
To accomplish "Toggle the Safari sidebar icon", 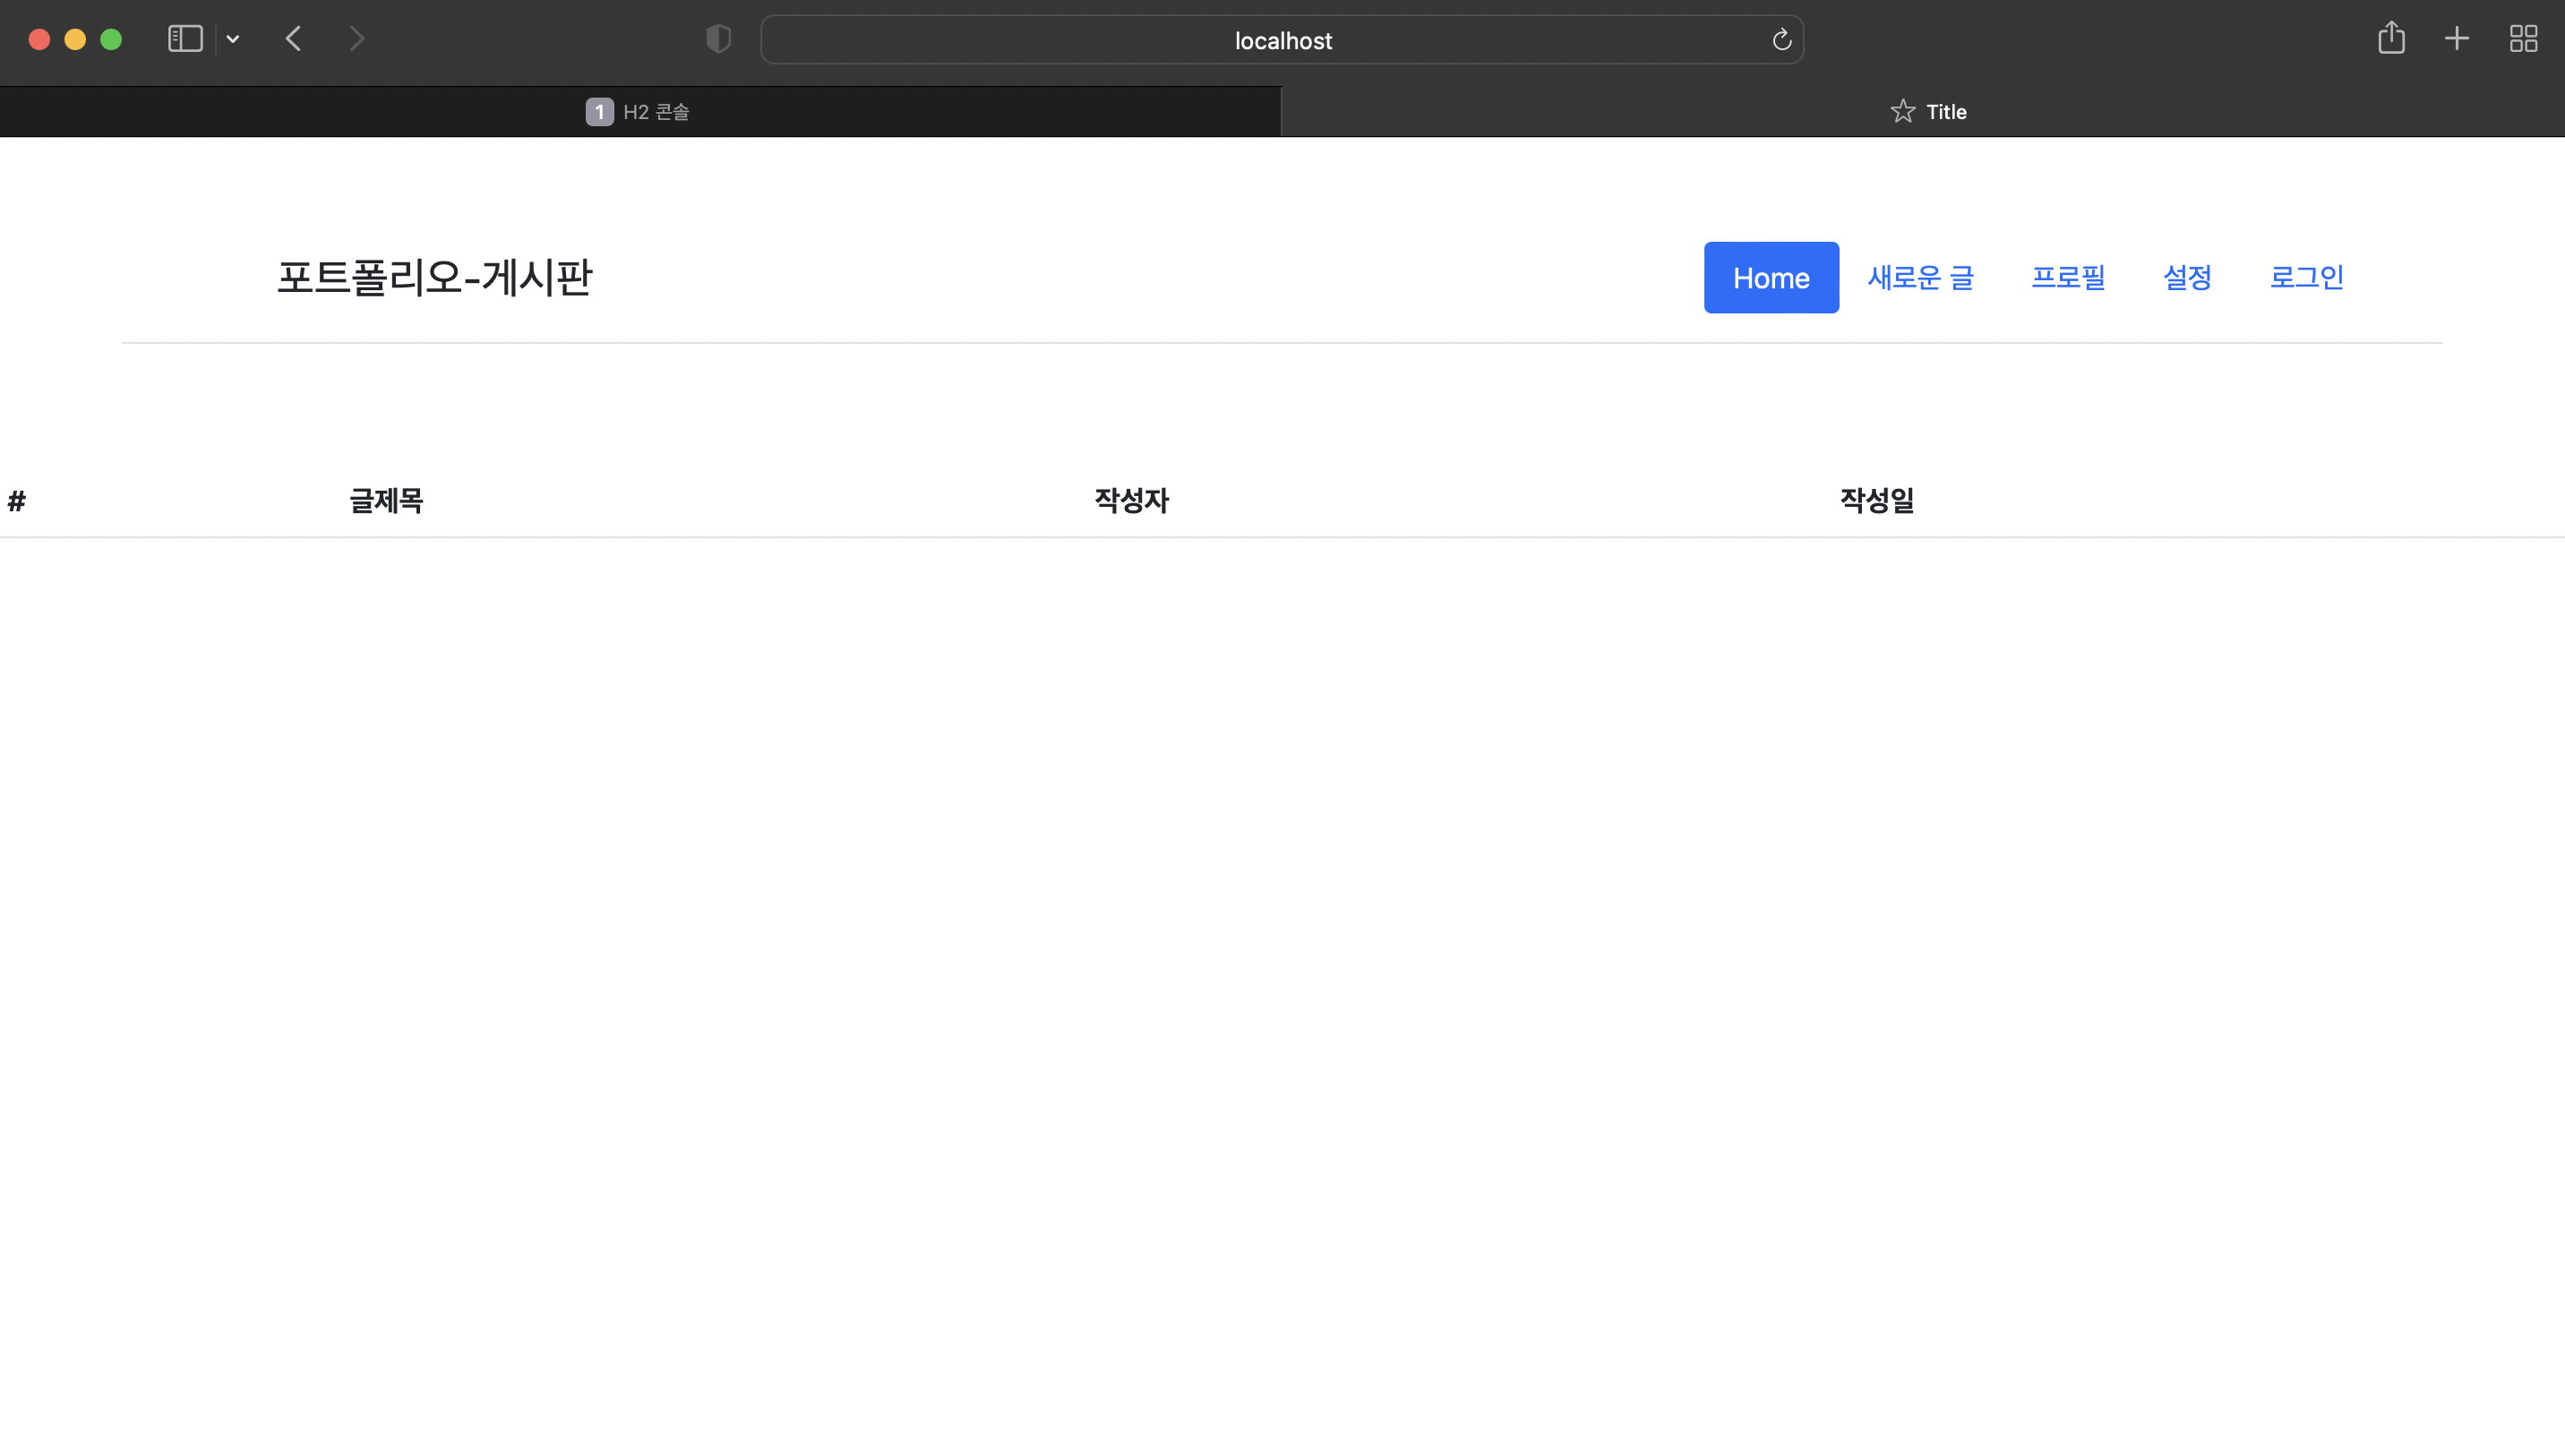I will click(x=185, y=39).
